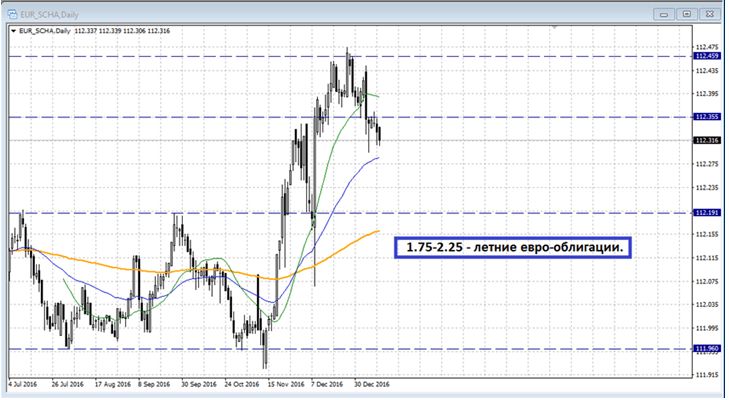Viewport: 729px width, 400px height.
Task: Click the 30 Dec 2016 date label
Action: coord(370,383)
